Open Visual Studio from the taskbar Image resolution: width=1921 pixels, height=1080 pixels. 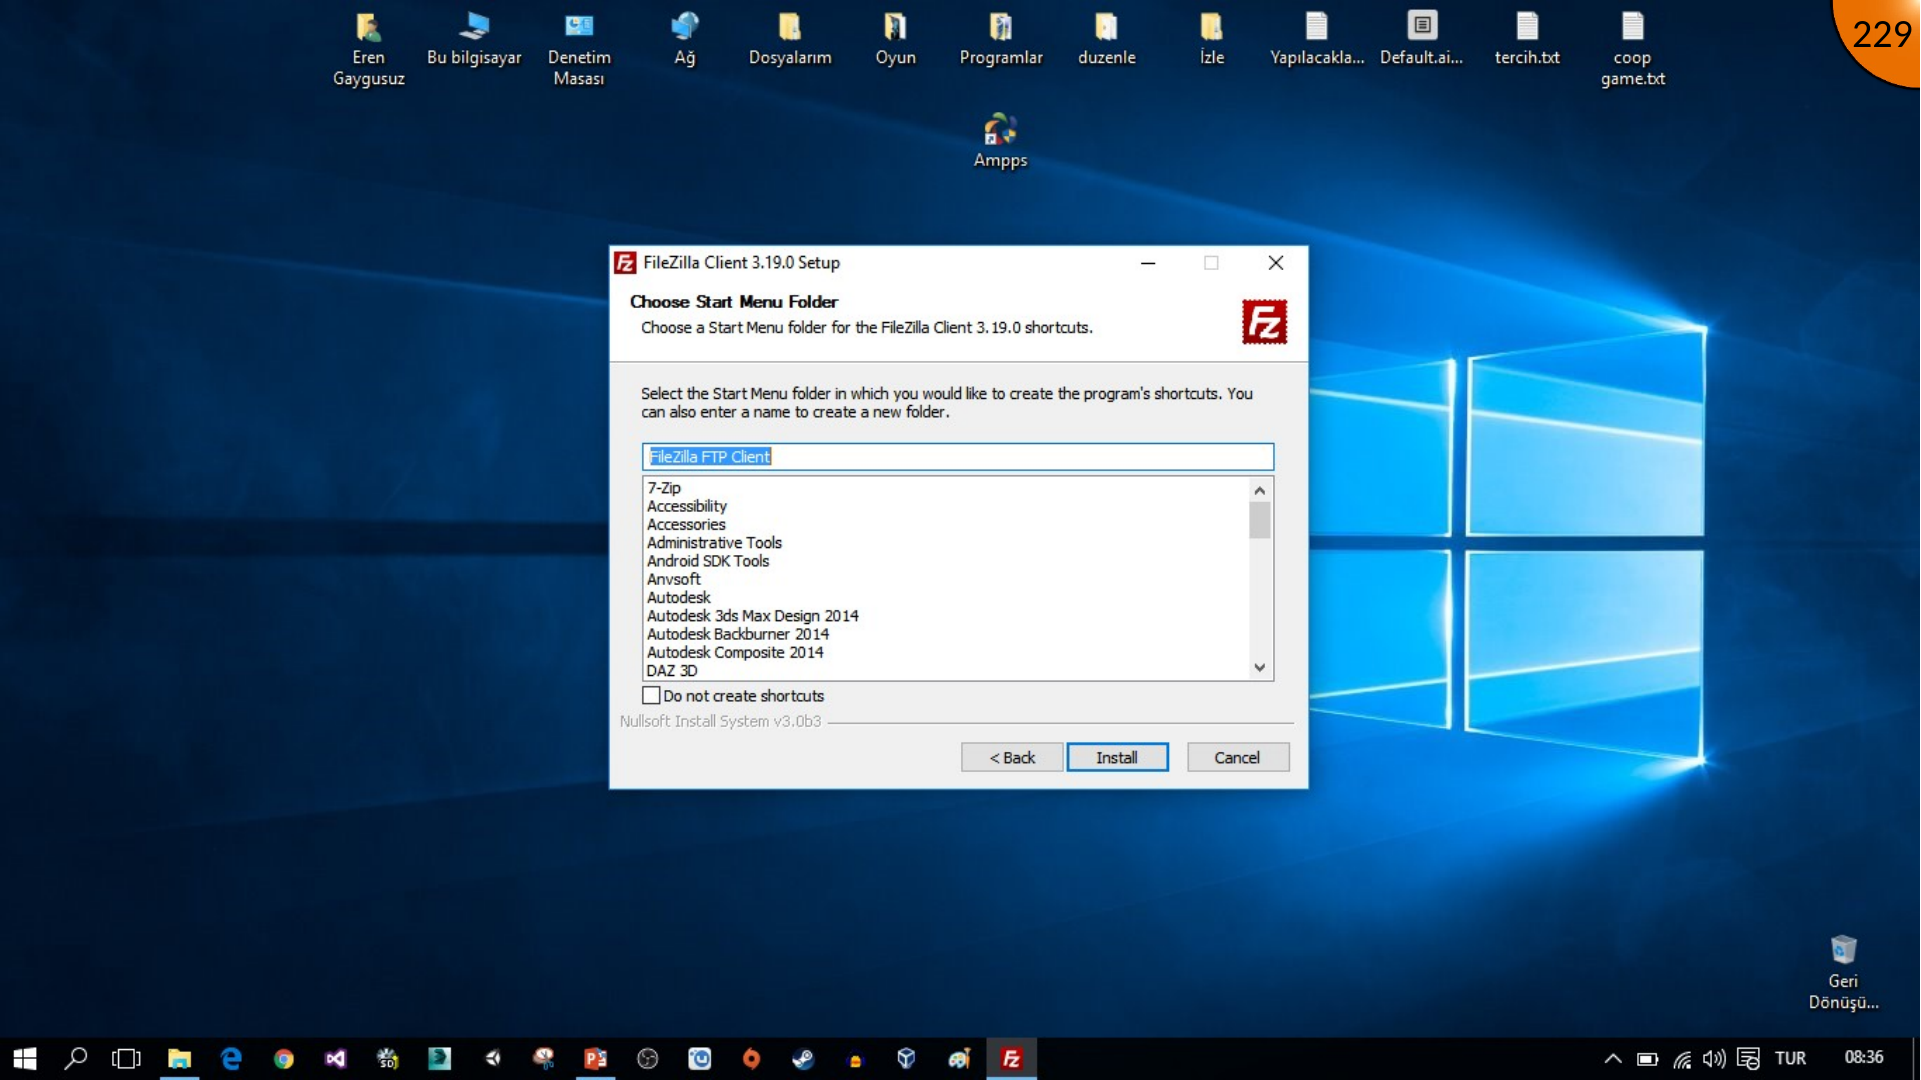[x=336, y=1058]
